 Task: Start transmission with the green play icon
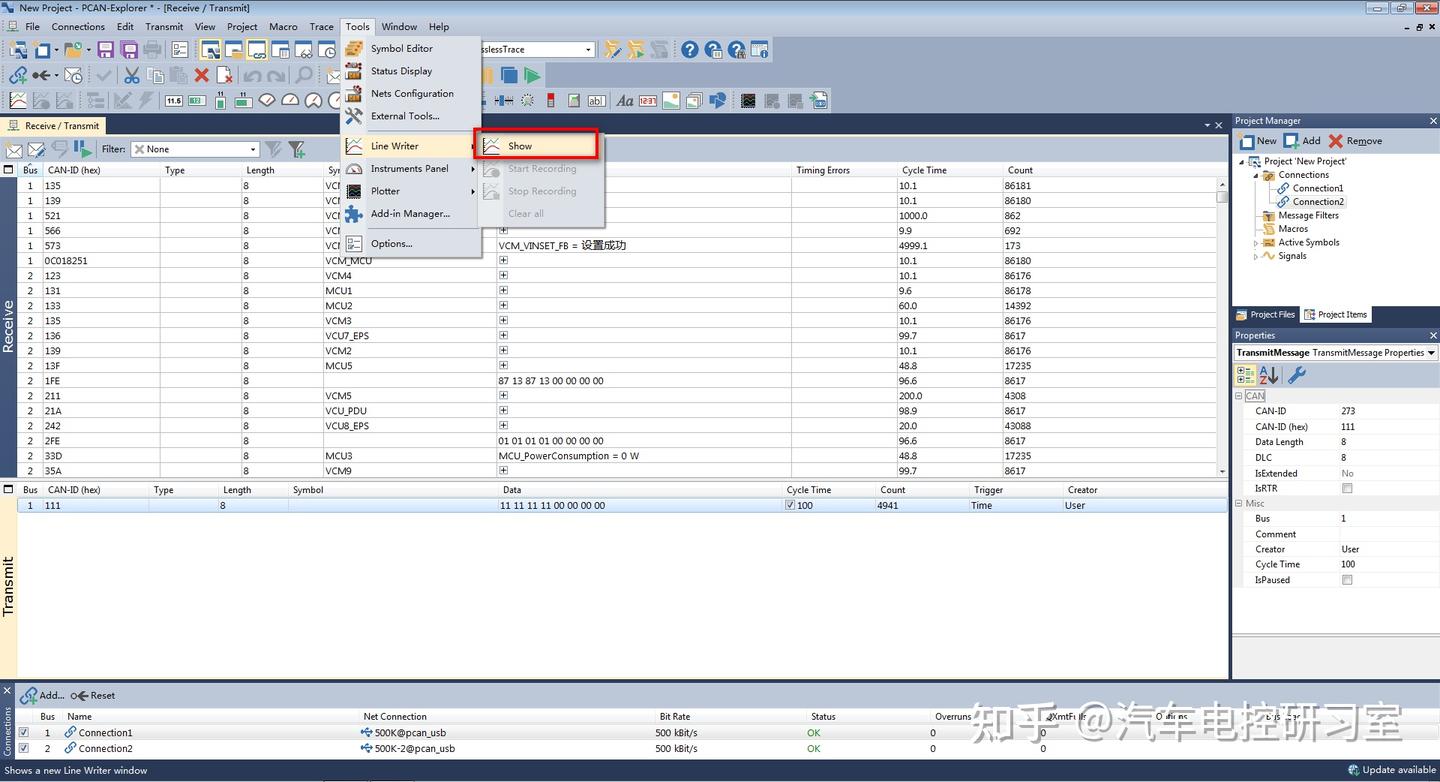tap(533, 74)
